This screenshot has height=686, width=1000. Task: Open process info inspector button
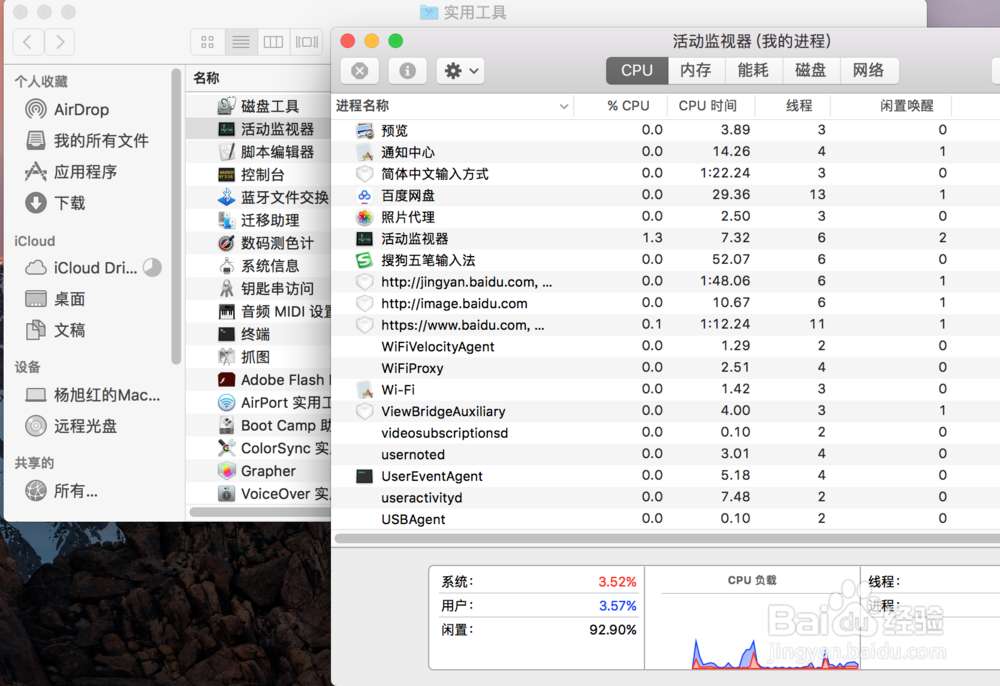pyautogui.click(x=407, y=71)
